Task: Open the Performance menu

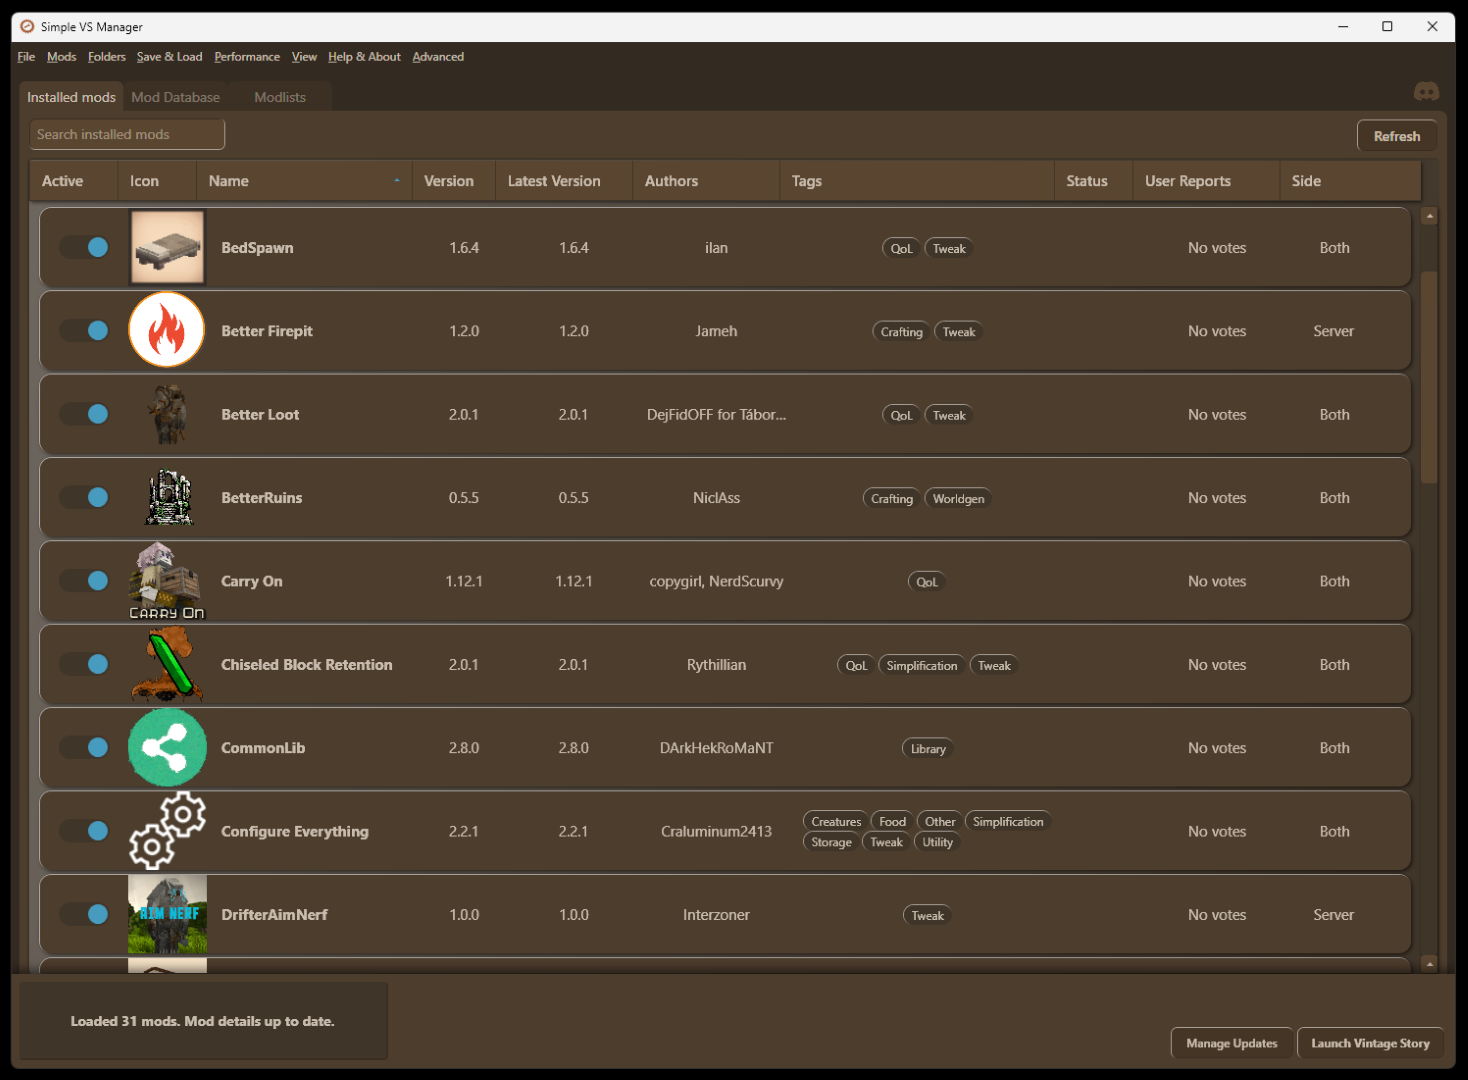Action: (247, 57)
